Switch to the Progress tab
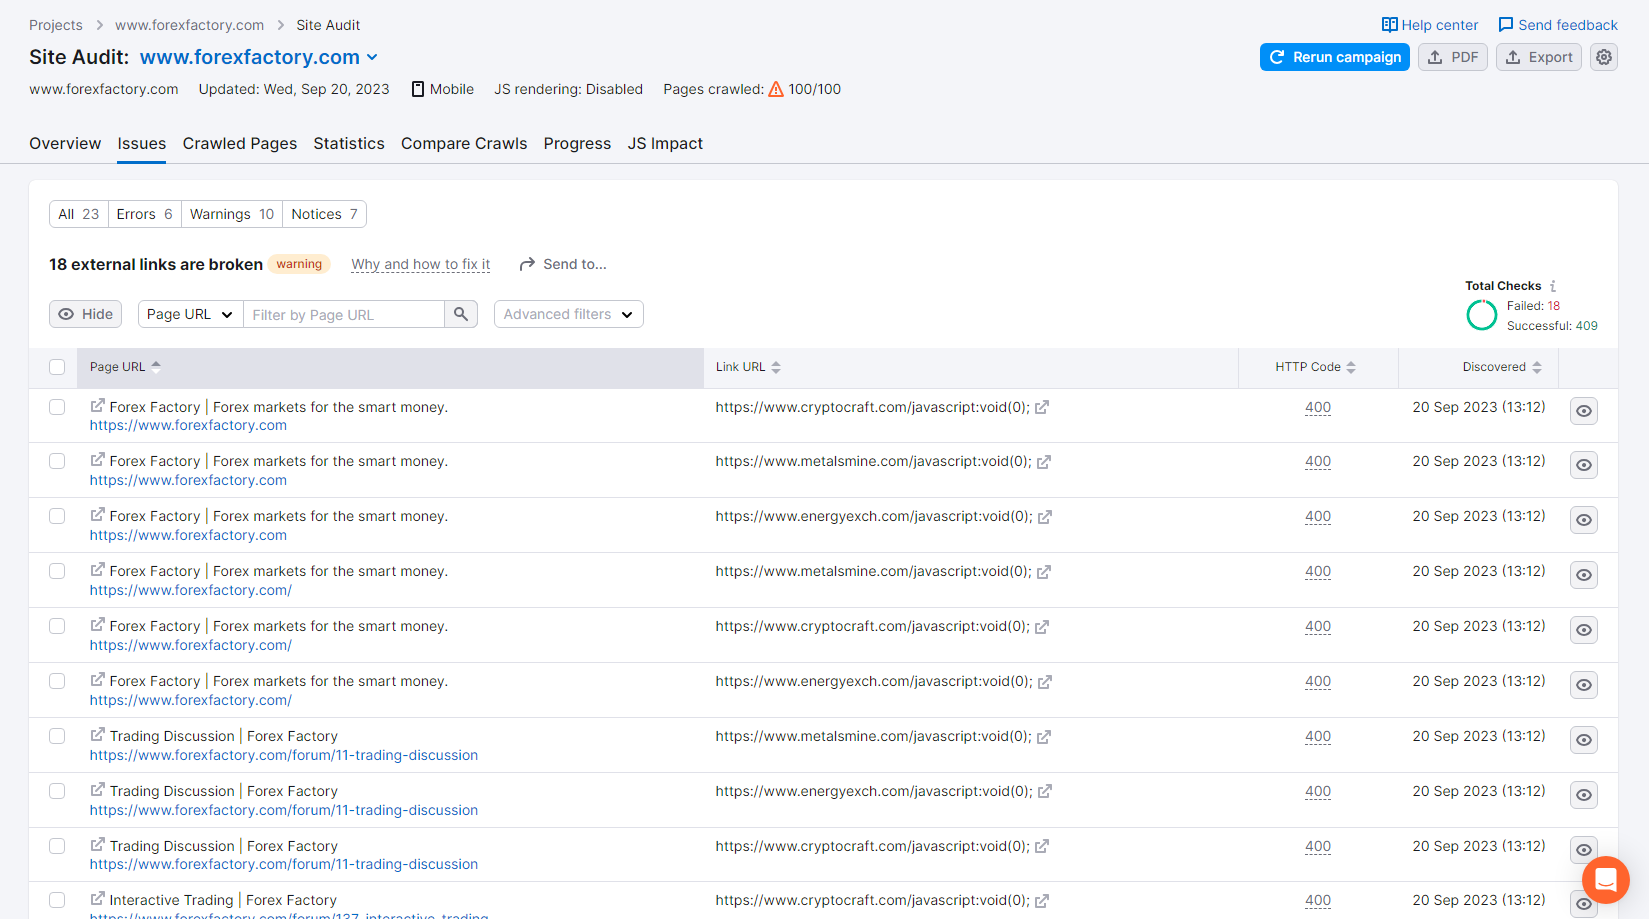 (577, 144)
